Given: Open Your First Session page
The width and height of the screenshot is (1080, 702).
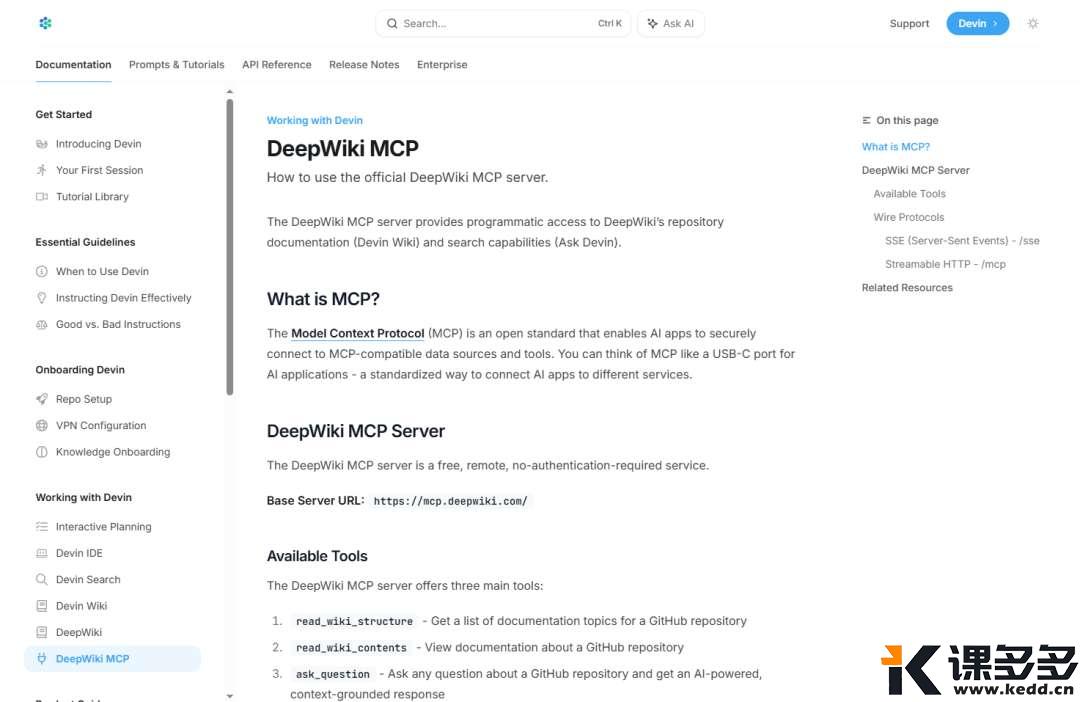Looking at the screenshot, I should pos(100,170).
